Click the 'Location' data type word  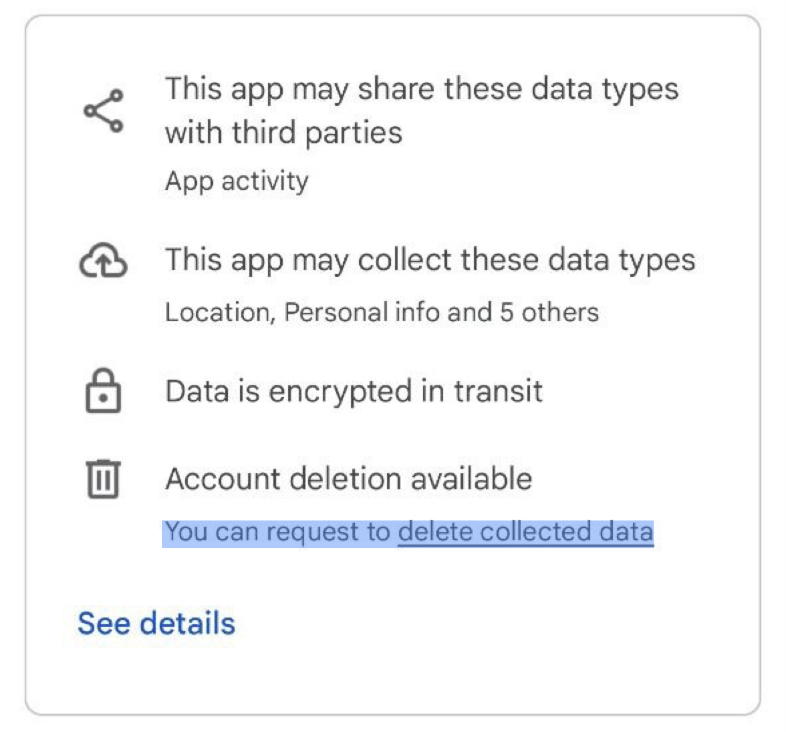(x=219, y=312)
